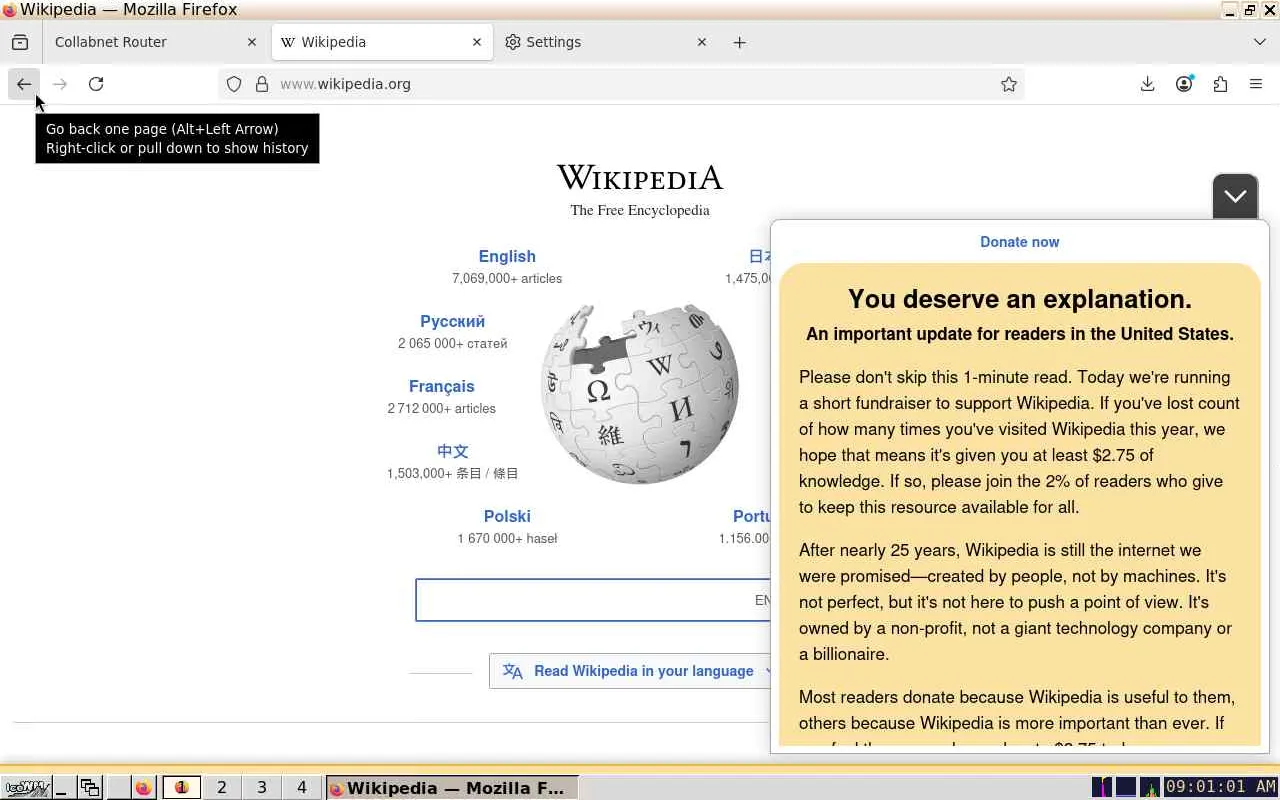Screen dimensions: 1280x800
Task: Collapse the donation banner with chevron button
Action: pos(1235,196)
